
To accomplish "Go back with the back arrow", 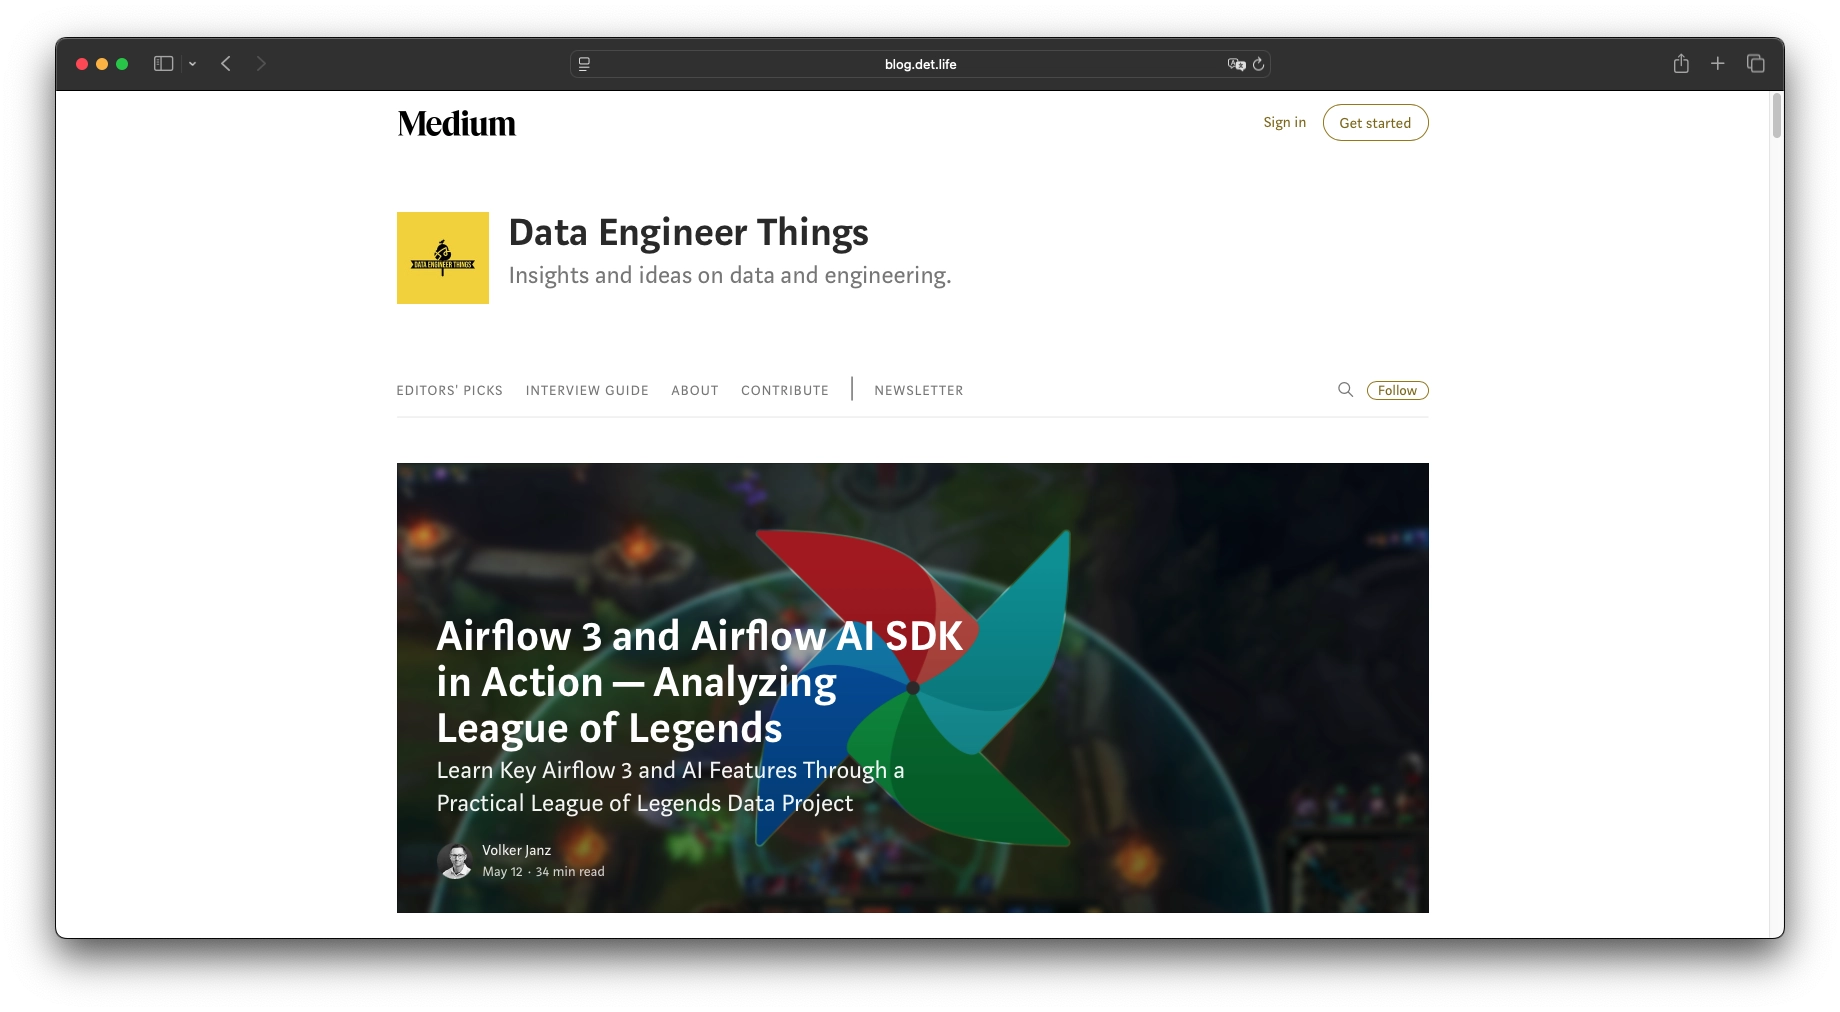I will pyautogui.click(x=226, y=64).
